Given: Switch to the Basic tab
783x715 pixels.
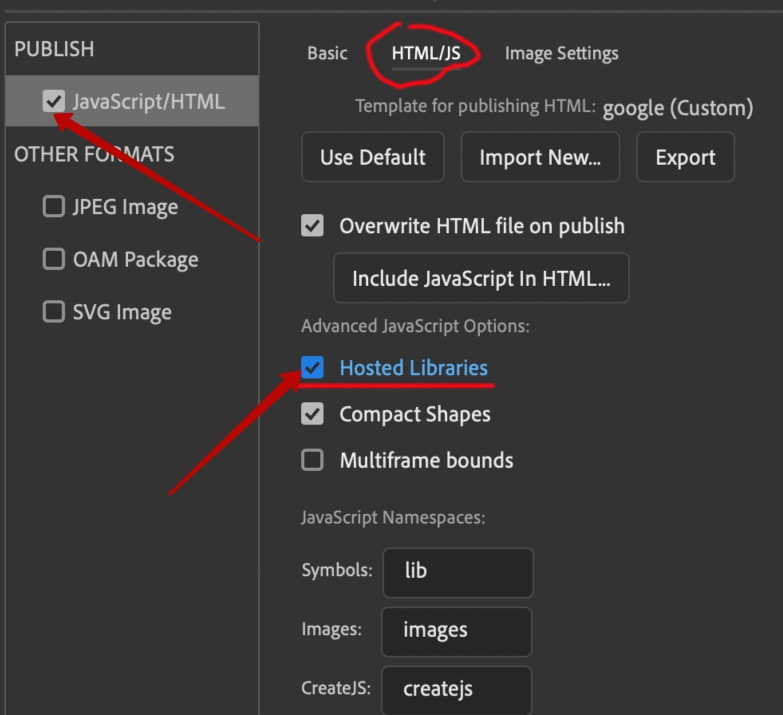Looking at the screenshot, I should point(327,53).
